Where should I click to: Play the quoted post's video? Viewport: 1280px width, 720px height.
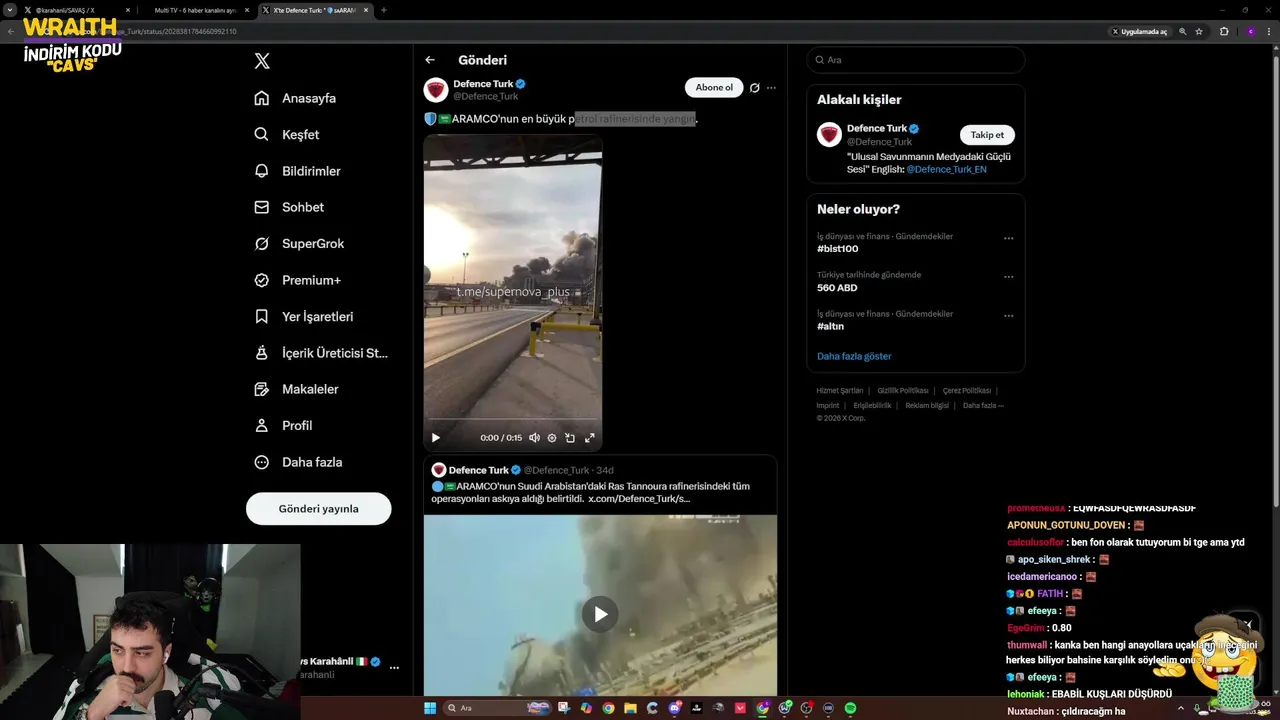(600, 614)
